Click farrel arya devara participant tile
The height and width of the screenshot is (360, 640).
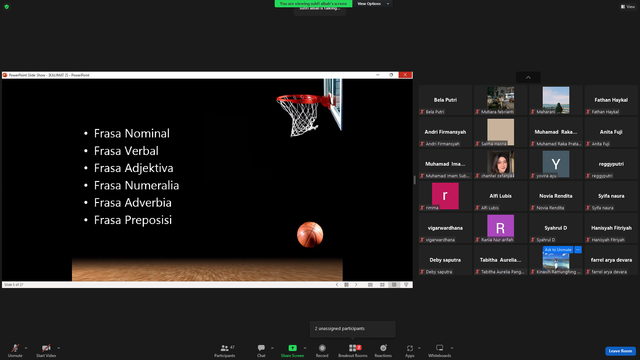[x=611, y=260]
